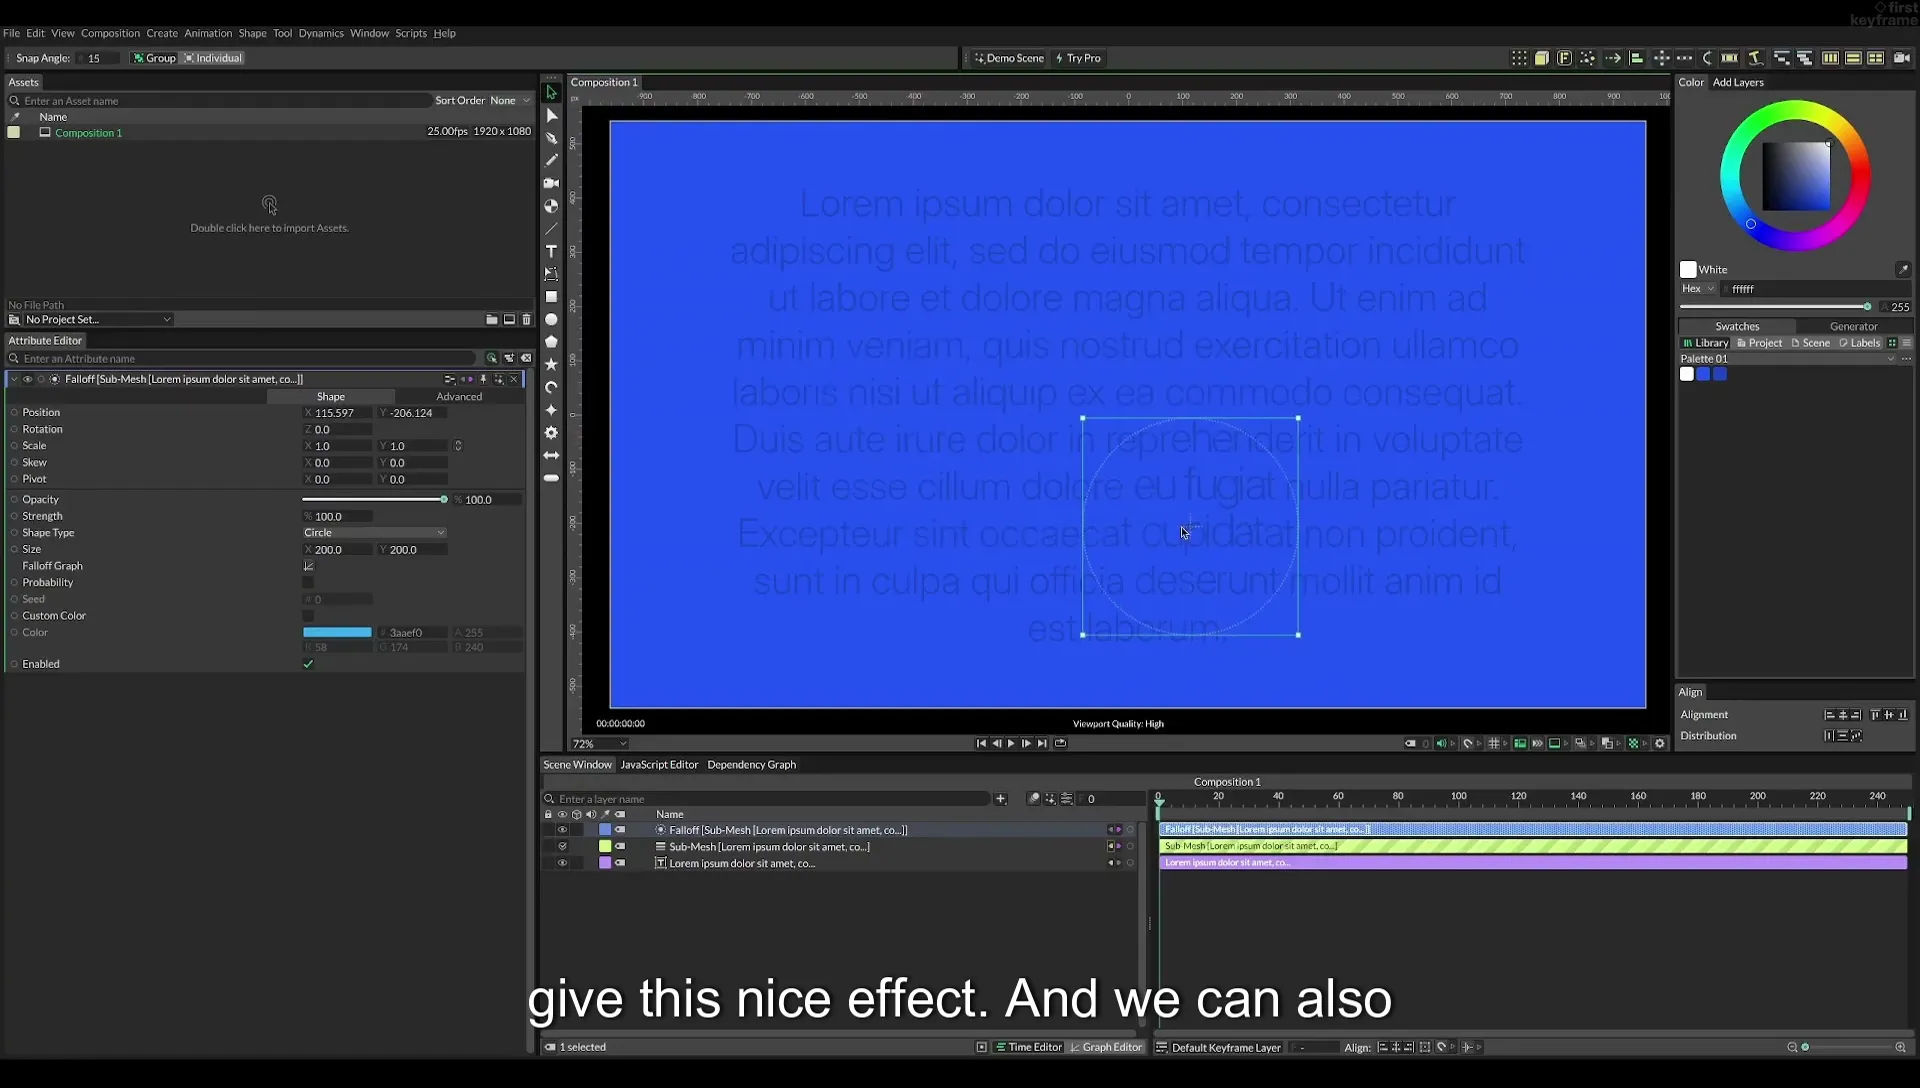Click the Falloff color swatch
Viewport: 1920px width, 1088px height.
(x=337, y=633)
